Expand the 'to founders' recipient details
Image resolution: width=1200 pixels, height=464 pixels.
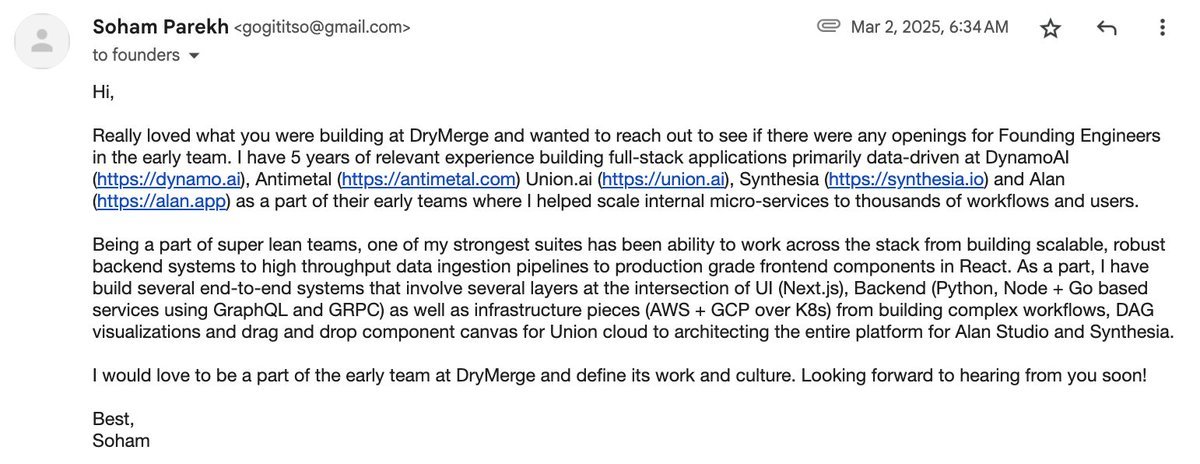click(194, 56)
